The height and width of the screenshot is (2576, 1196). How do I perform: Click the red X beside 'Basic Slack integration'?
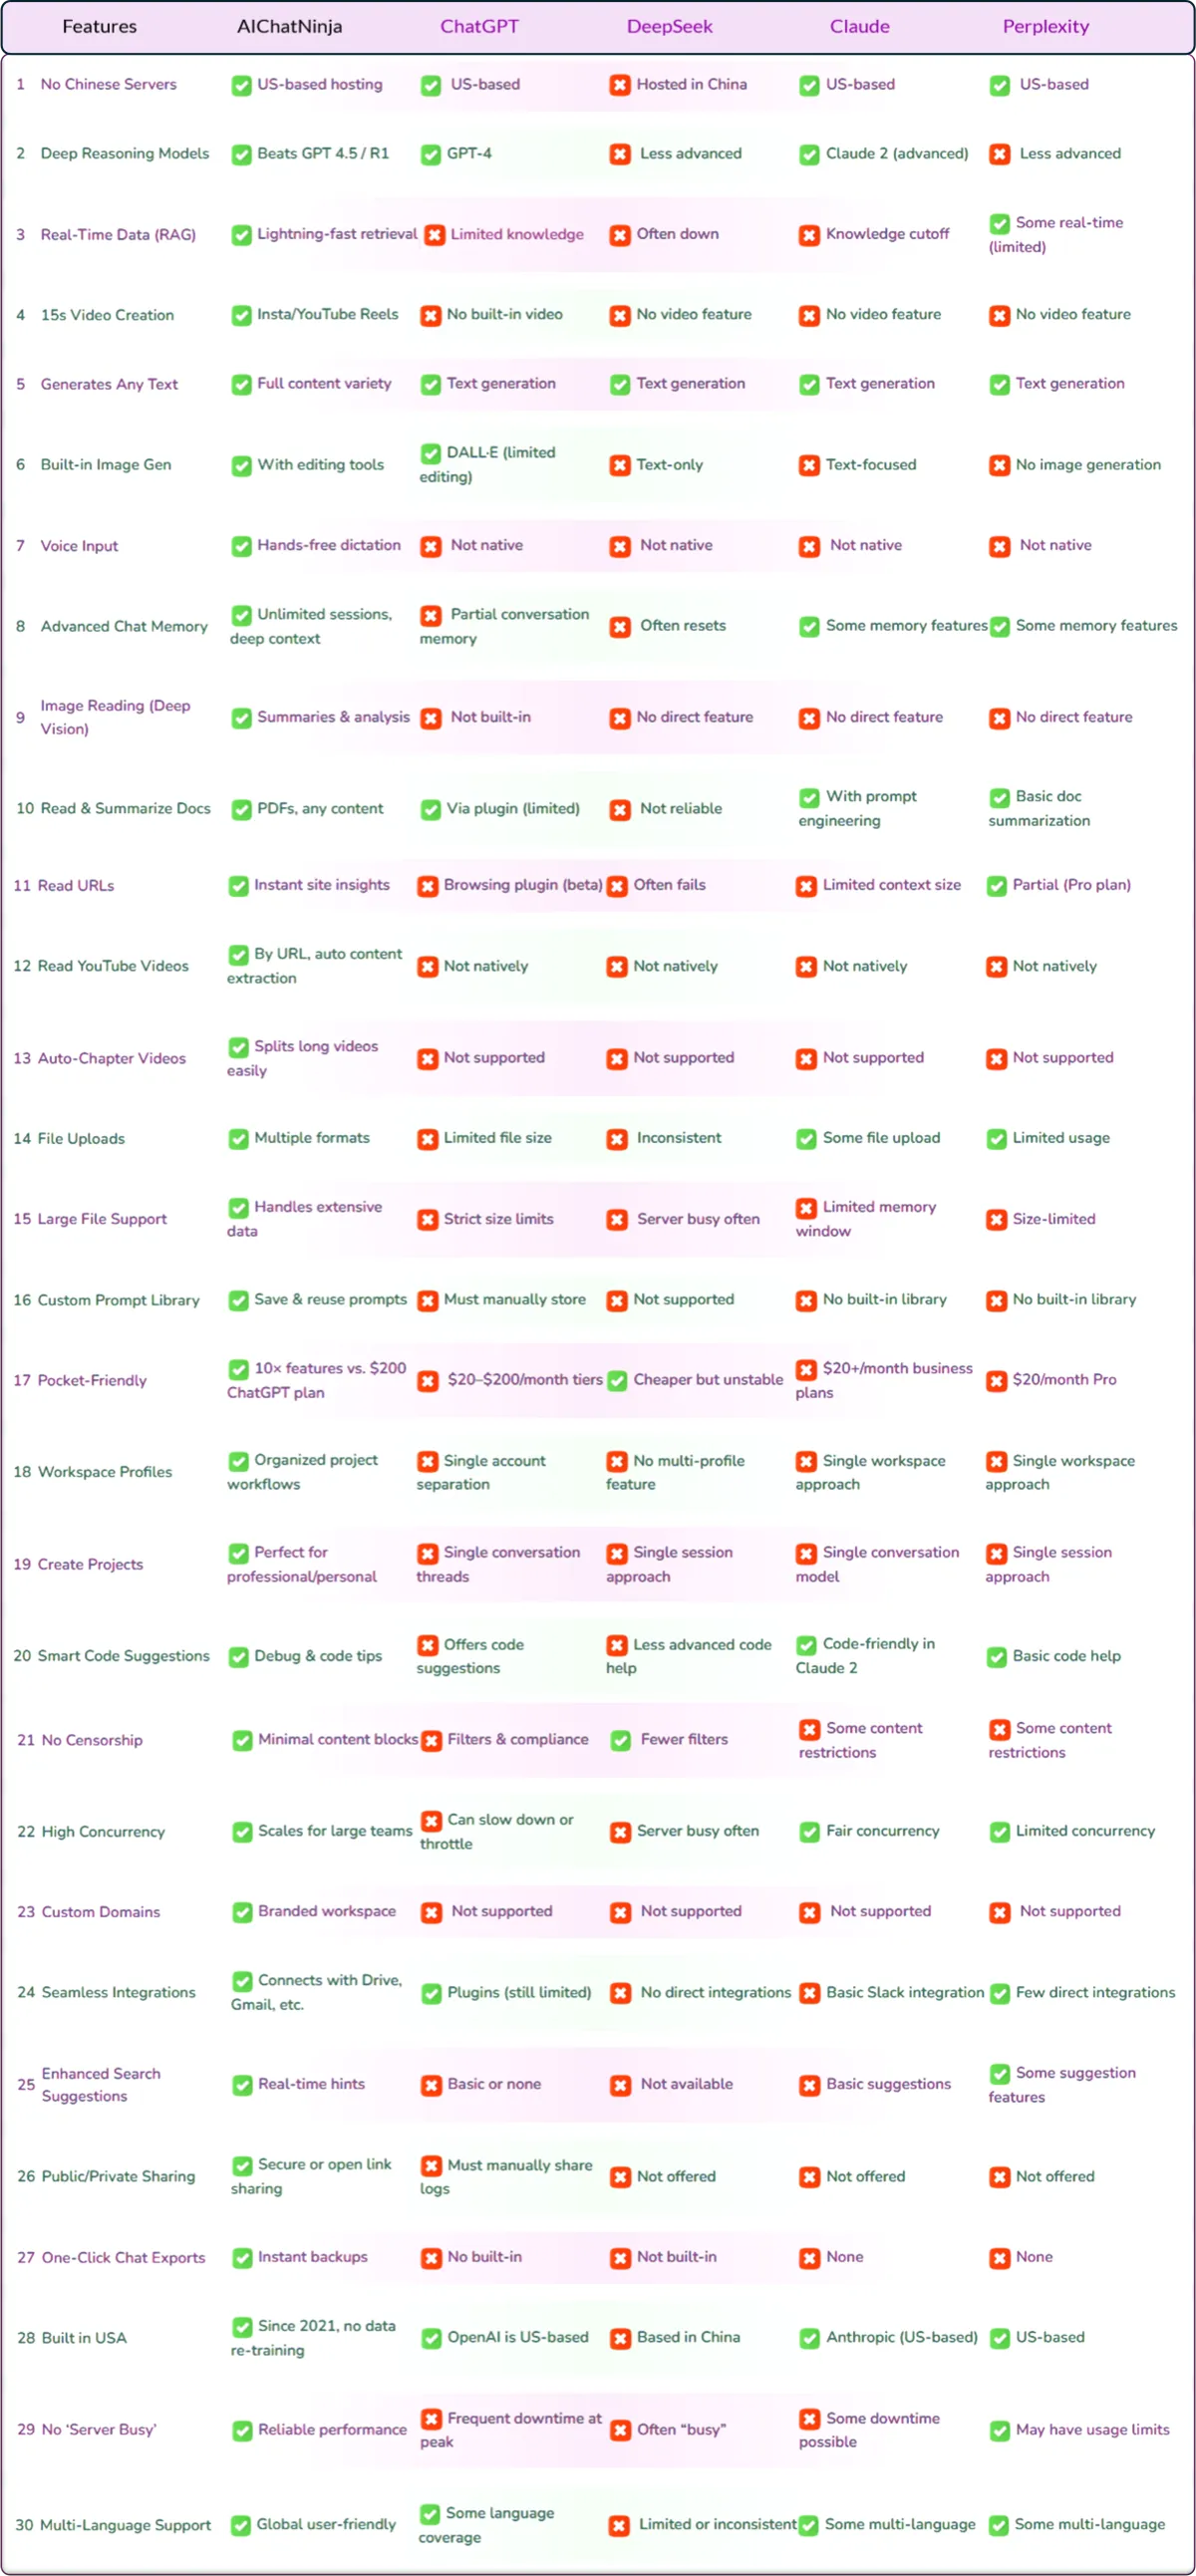tap(810, 1994)
